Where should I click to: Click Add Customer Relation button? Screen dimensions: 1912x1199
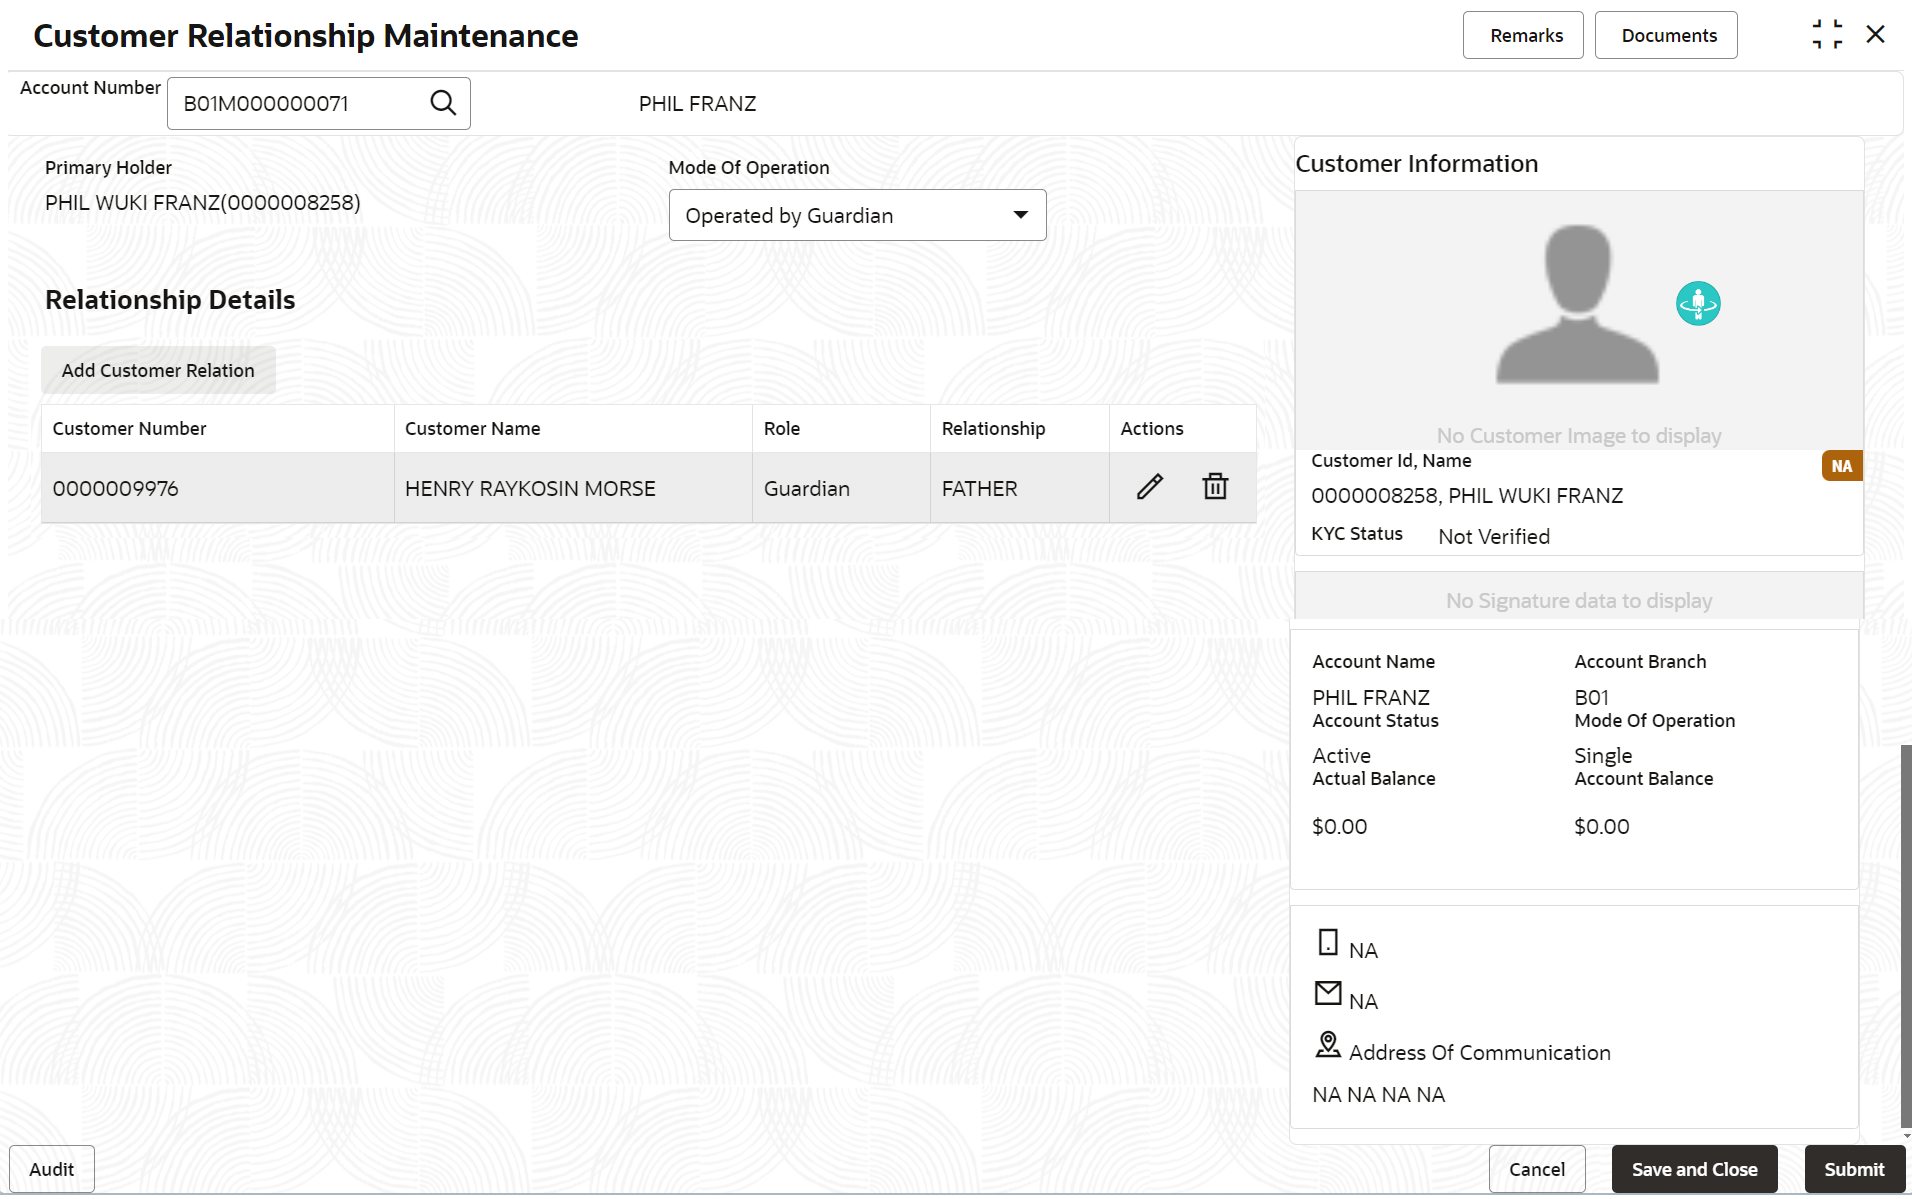point(158,370)
